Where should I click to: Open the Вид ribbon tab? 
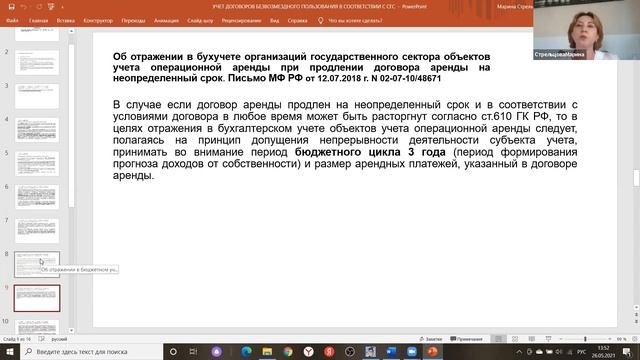tap(274, 20)
